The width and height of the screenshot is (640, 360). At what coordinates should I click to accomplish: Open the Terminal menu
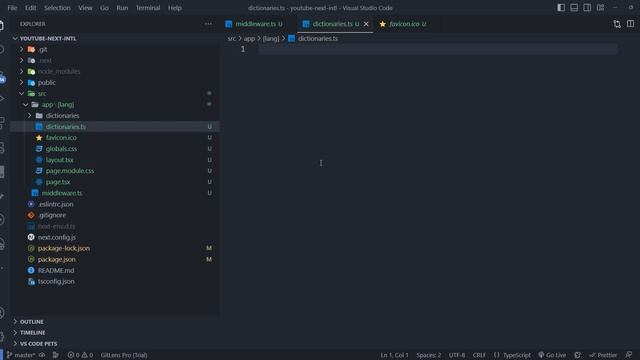(x=148, y=8)
